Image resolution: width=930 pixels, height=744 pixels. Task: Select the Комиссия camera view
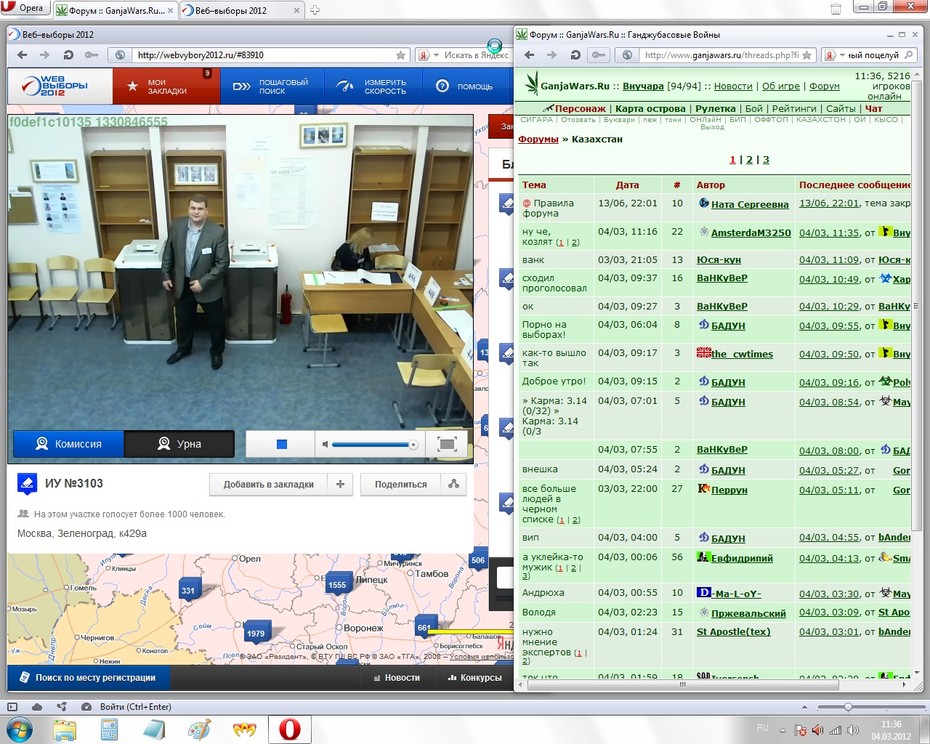coord(68,444)
